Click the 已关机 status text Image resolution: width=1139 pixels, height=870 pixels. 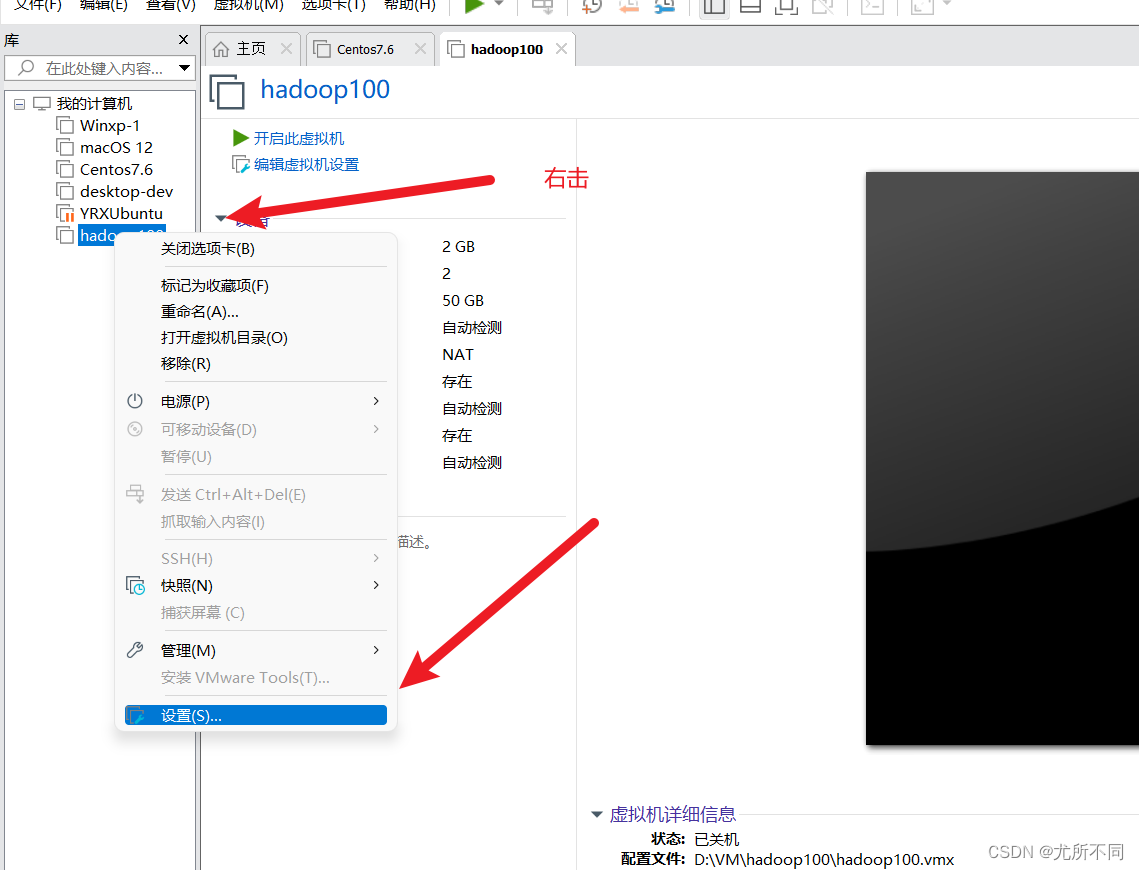tap(716, 839)
